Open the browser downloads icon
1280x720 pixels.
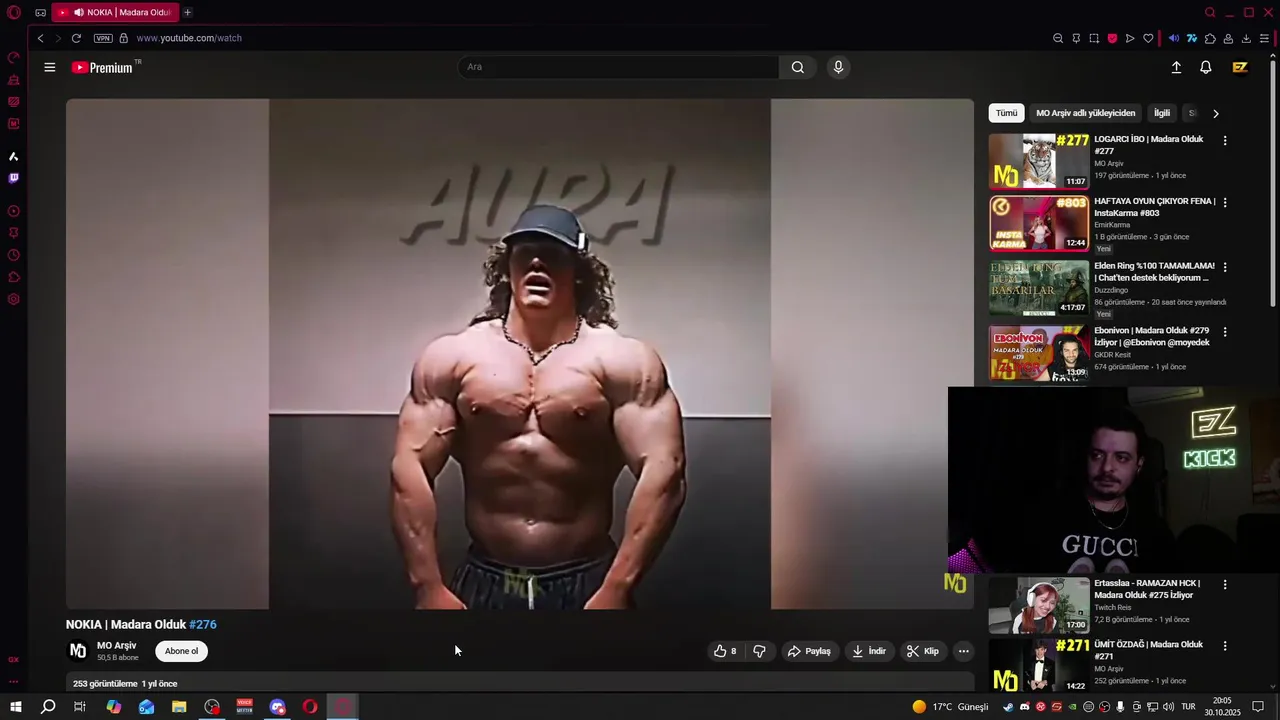point(1246,38)
